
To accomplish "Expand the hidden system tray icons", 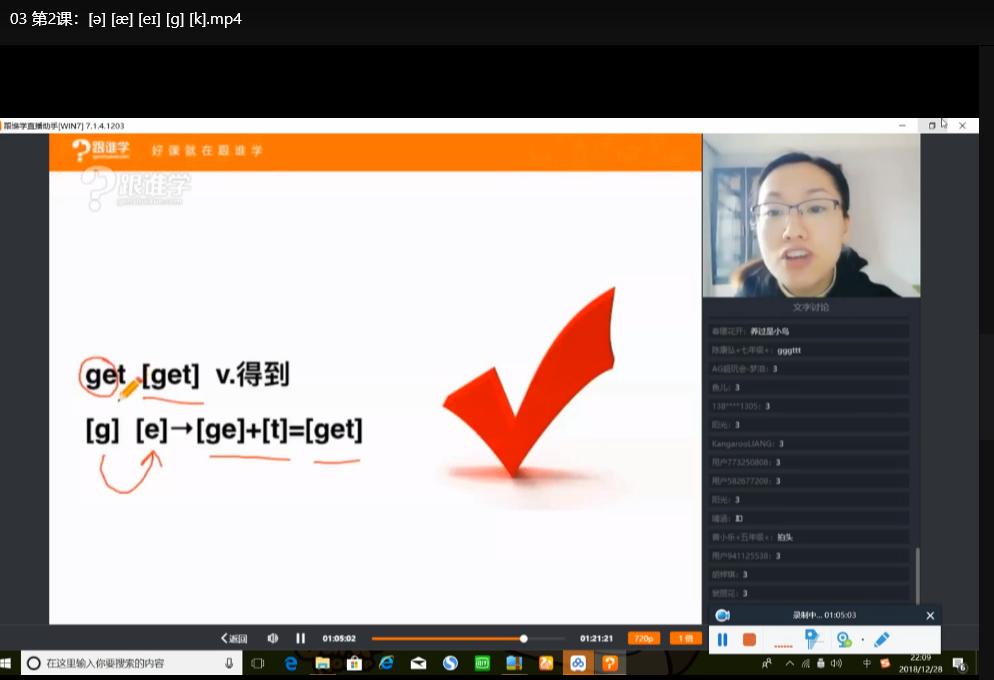I will (x=789, y=664).
